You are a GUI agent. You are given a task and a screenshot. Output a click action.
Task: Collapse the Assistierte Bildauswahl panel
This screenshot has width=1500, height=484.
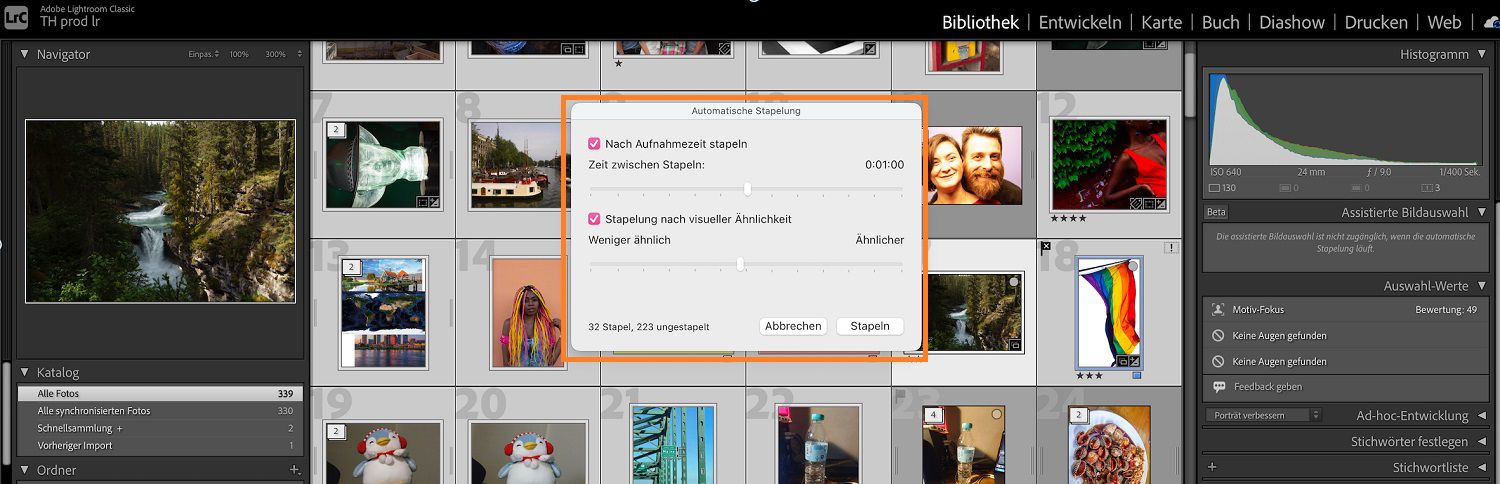point(1481,213)
